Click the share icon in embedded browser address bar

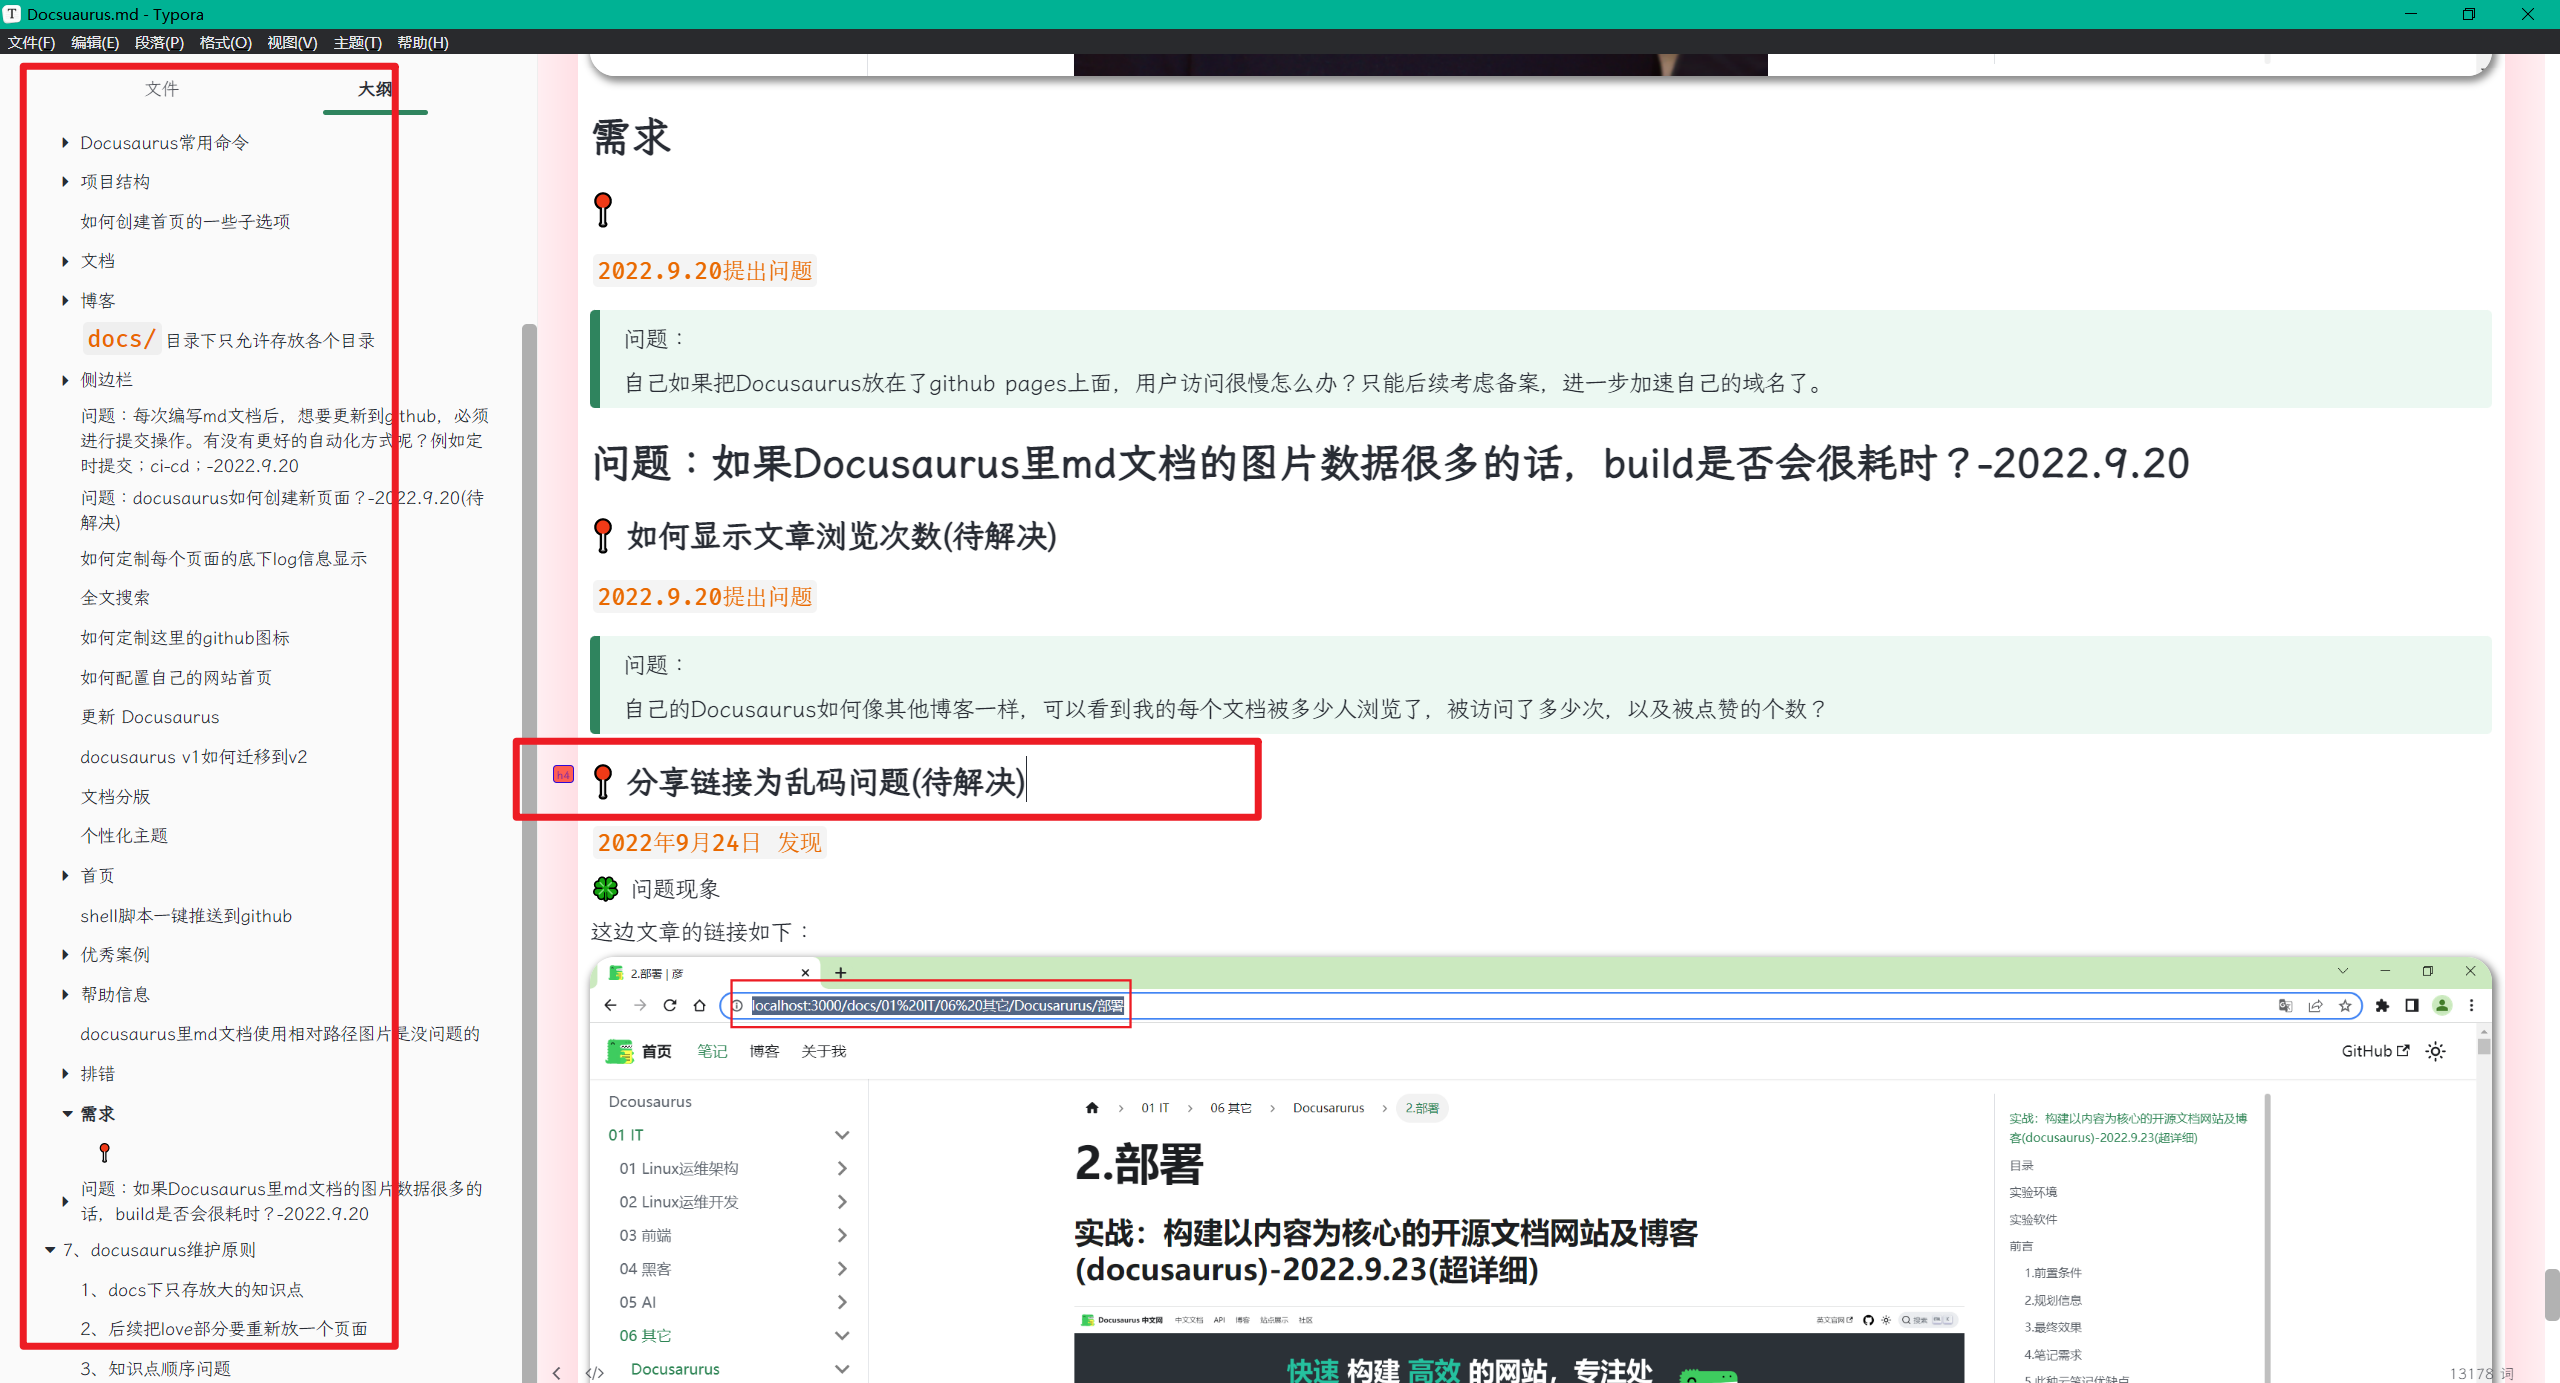2315,1005
